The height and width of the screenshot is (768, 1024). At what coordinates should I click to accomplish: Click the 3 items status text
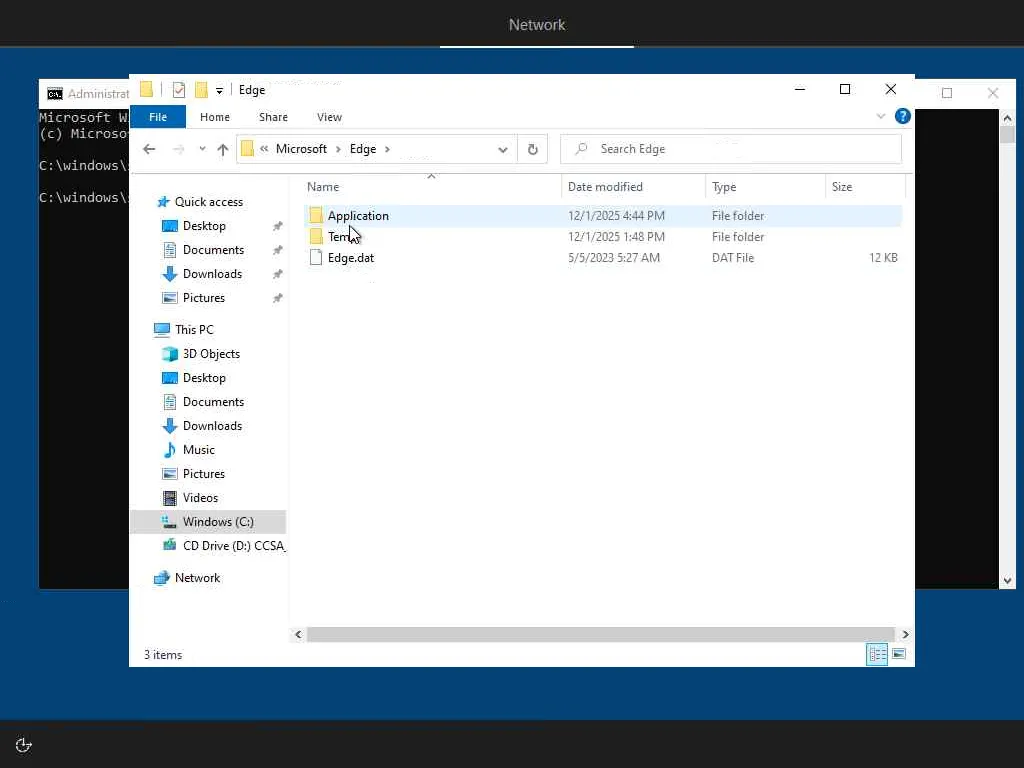click(163, 655)
